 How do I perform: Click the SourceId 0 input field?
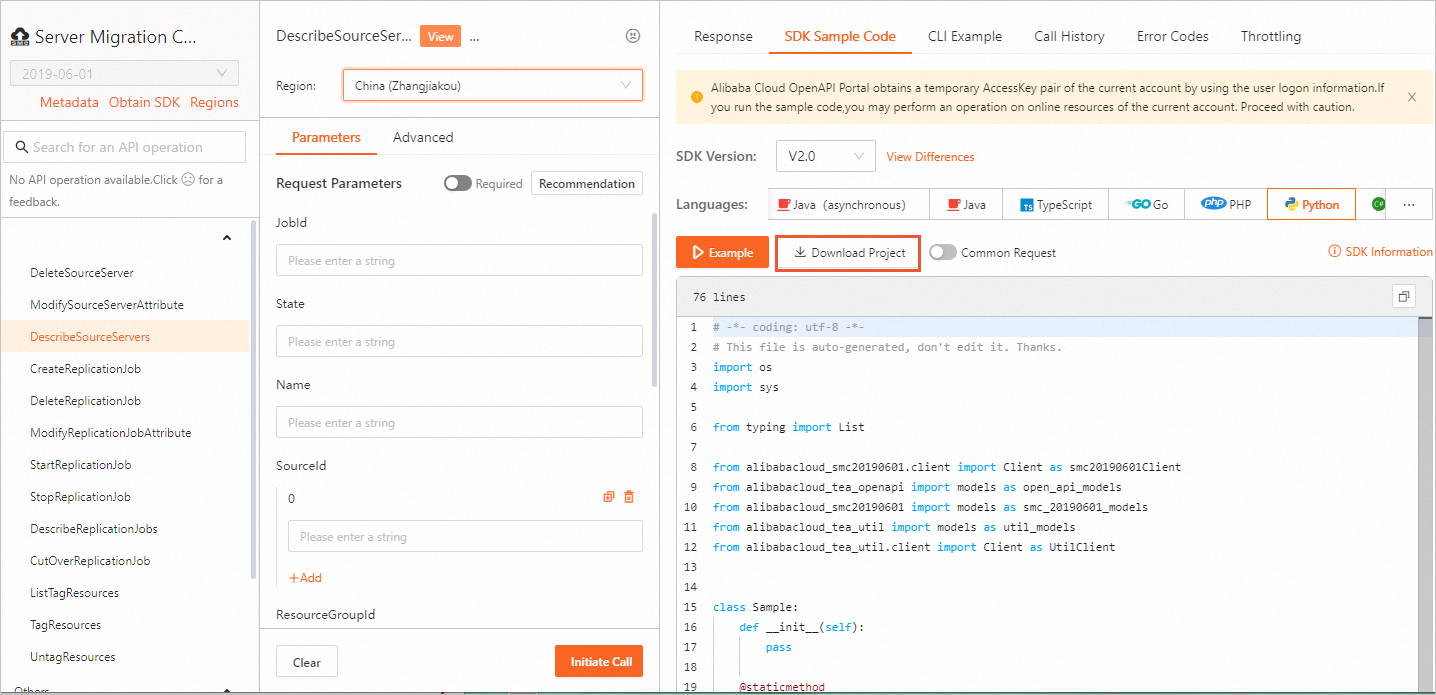tap(465, 536)
